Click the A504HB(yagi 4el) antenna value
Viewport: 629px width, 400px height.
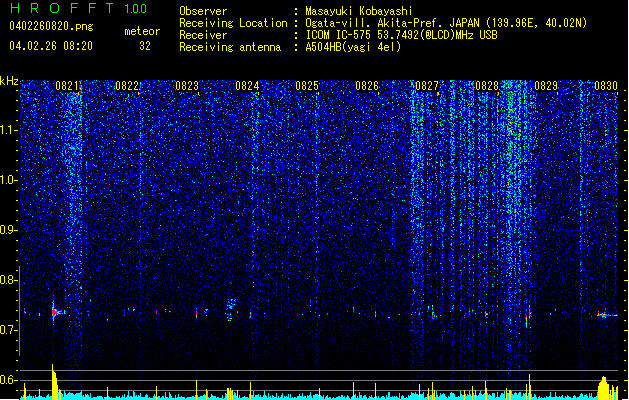[353, 47]
